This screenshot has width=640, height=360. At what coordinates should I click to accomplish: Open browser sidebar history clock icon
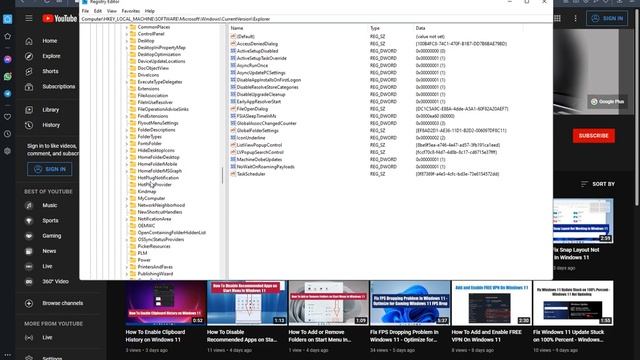coord(7,134)
